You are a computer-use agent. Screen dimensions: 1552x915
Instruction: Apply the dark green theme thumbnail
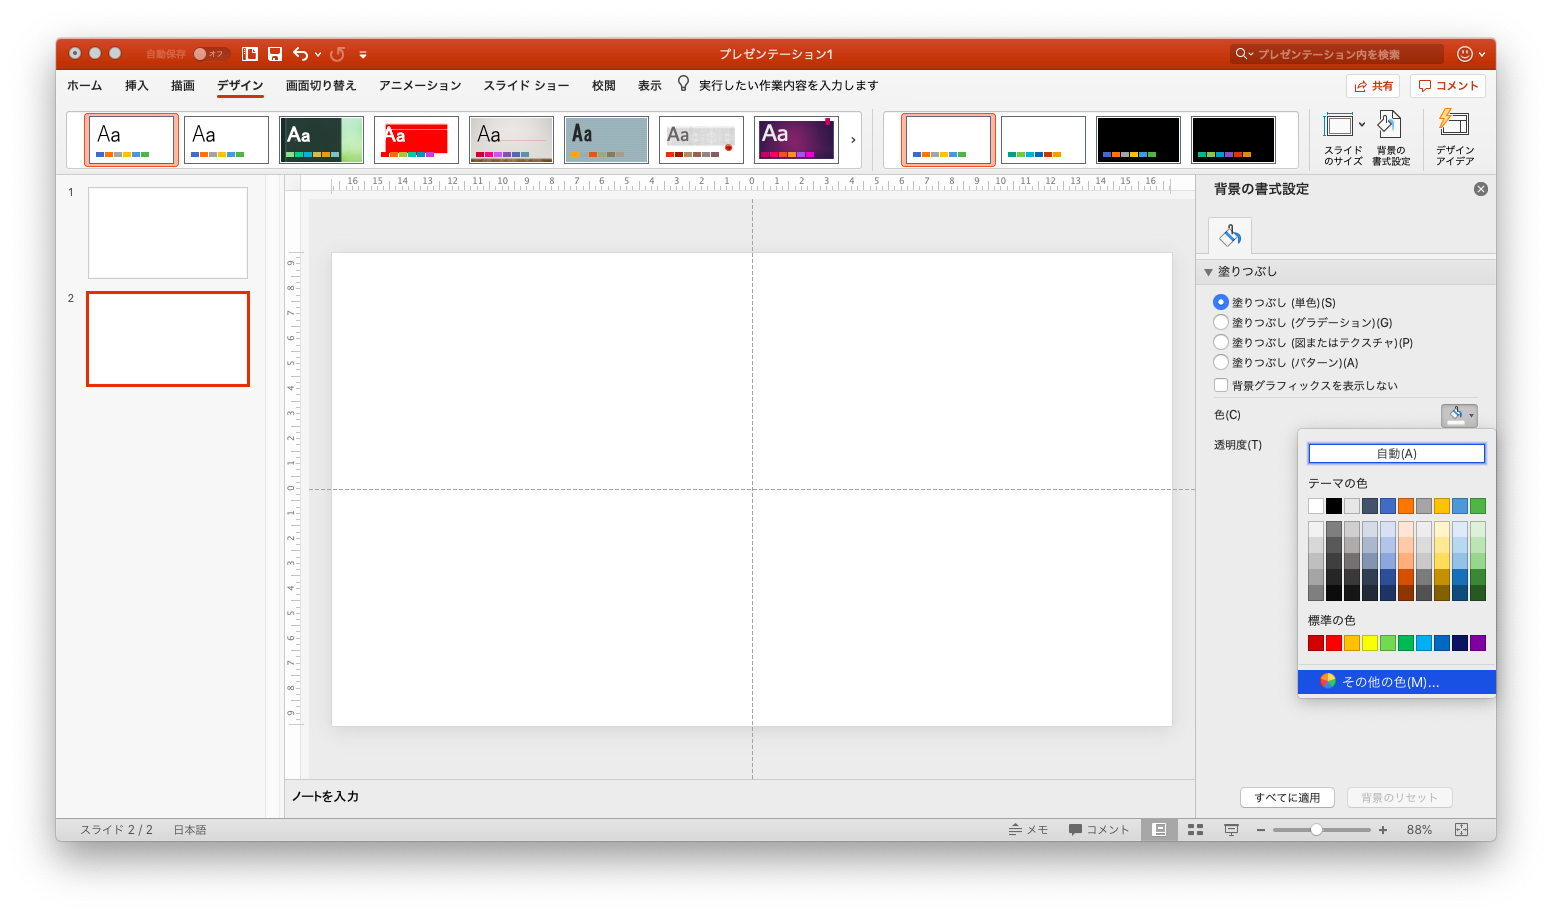pos(321,139)
